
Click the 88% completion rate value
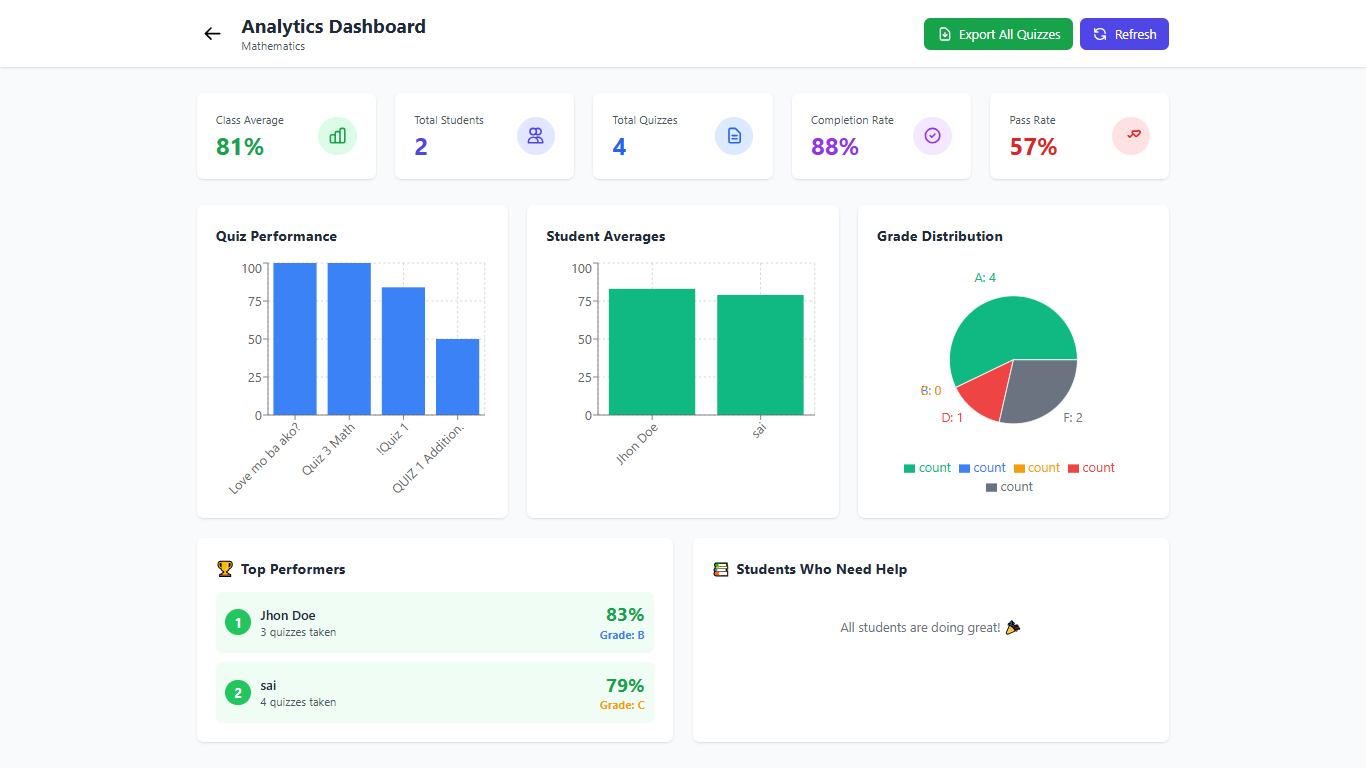click(835, 147)
